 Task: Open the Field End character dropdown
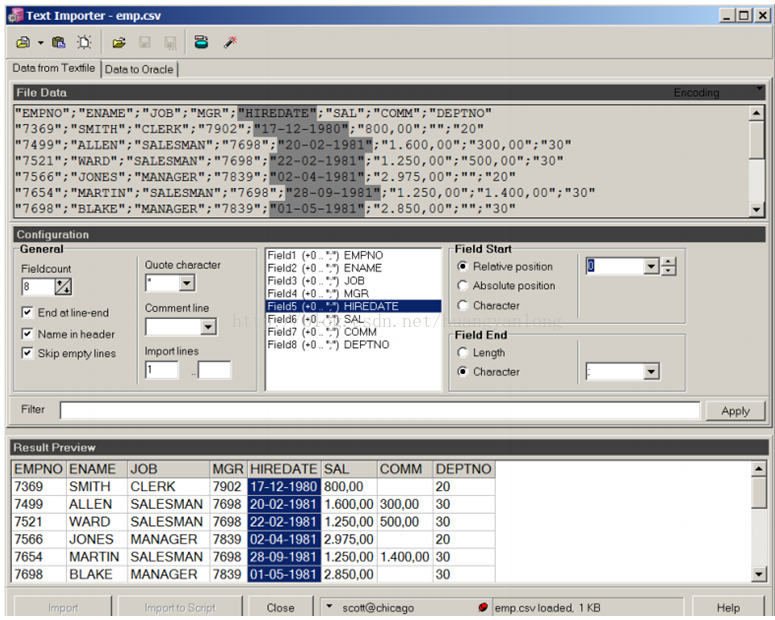click(x=651, y=371)
